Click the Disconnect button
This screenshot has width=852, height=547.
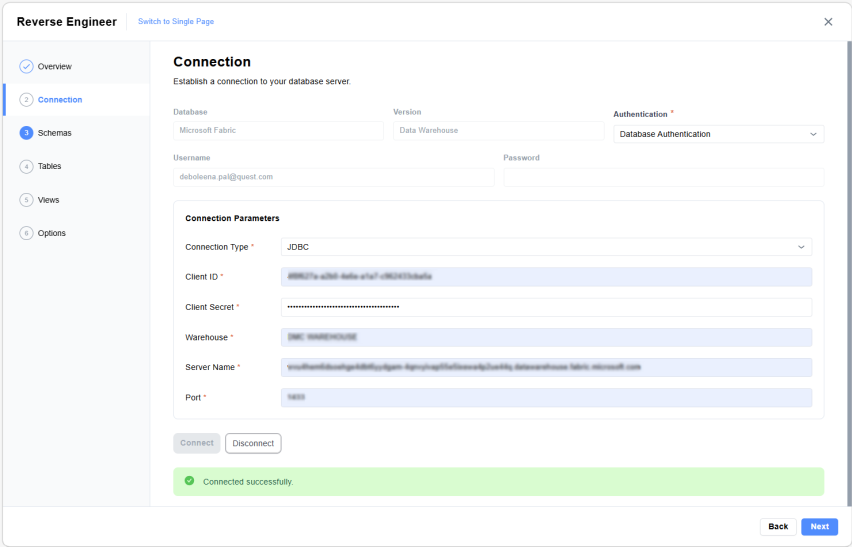click(253, 443)
